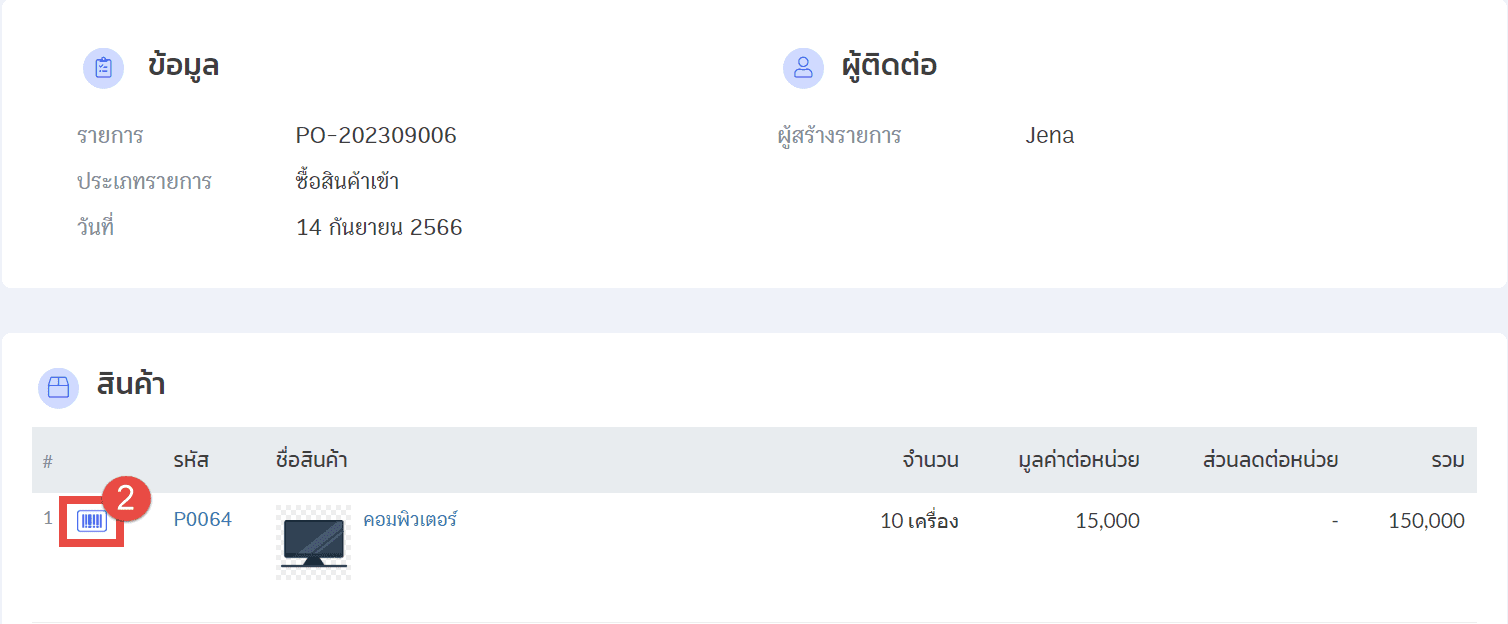This screenshot has width=1508, height=624.
Task: Click the person icon beside ผู้ติดต่อ
Action: pos(803,68)
